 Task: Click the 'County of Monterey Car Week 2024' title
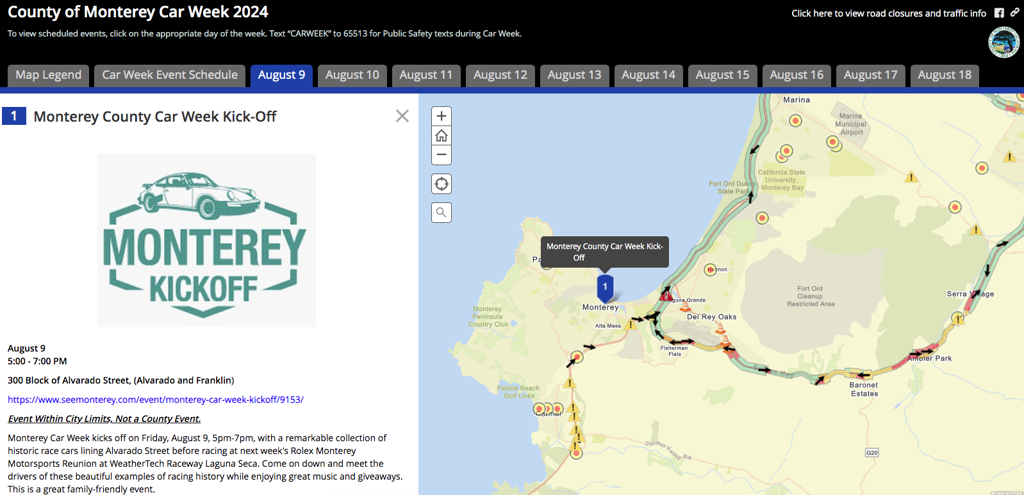138,12
